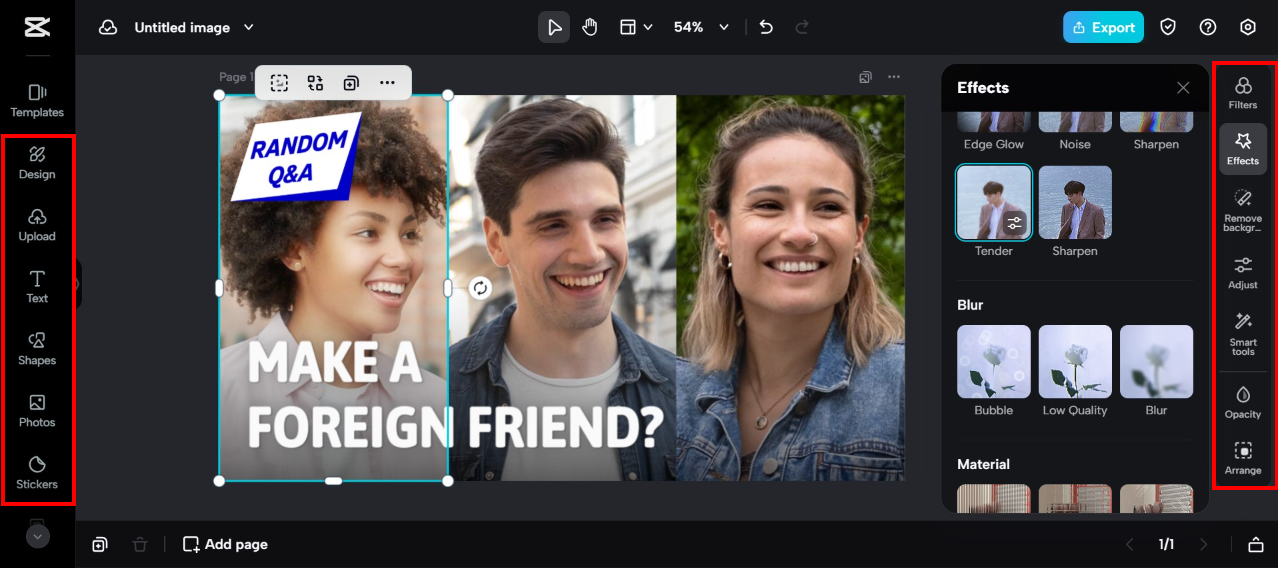Select the Effects tool in right sidebar
The width and height of the screenshot is (1278, 568).
(1243, 149)
